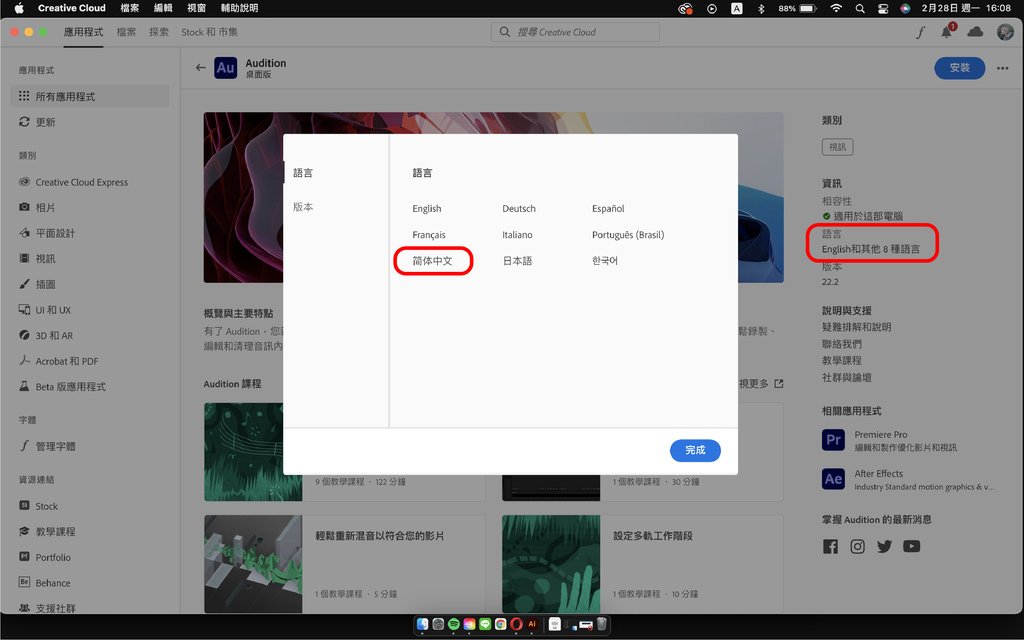This screenshot has height=640, width=1024.
Task: Select Italiano language option
Action: pos(517,234)
